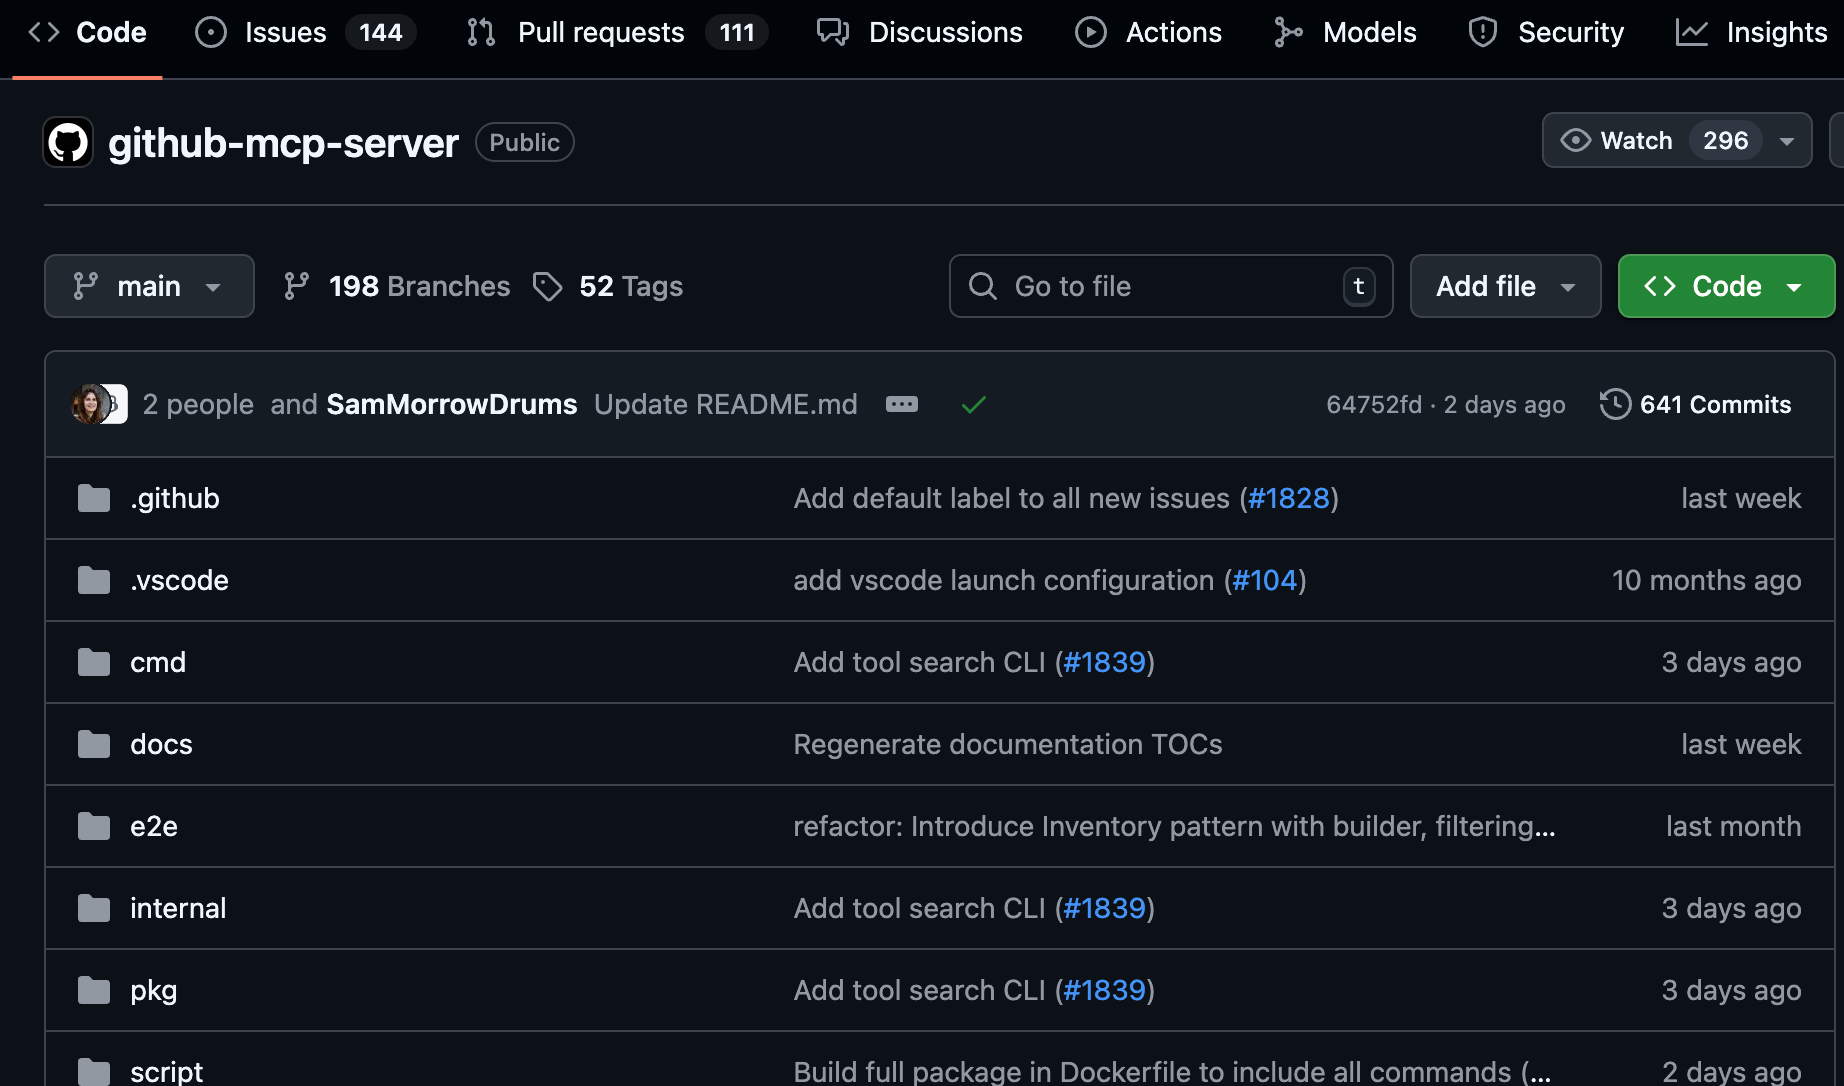This screenshot has height=1086, width=1844.
Task: Click the folder icon beside internal
Action: (94, 908)
